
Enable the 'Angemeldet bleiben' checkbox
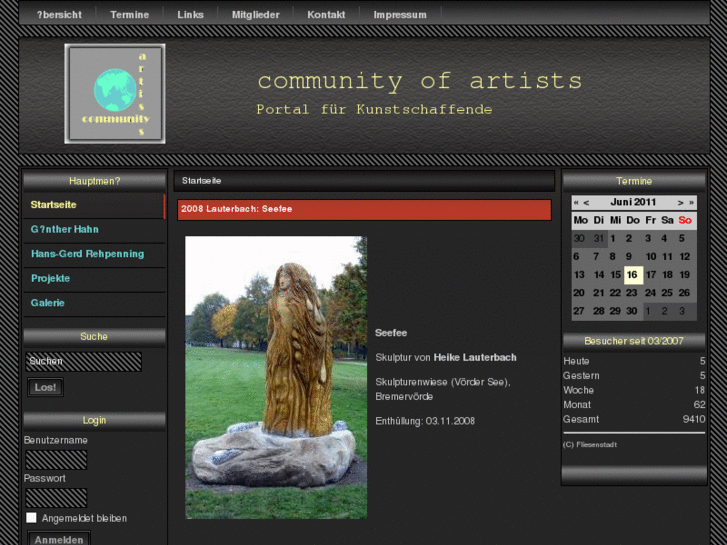click(31, 518)
